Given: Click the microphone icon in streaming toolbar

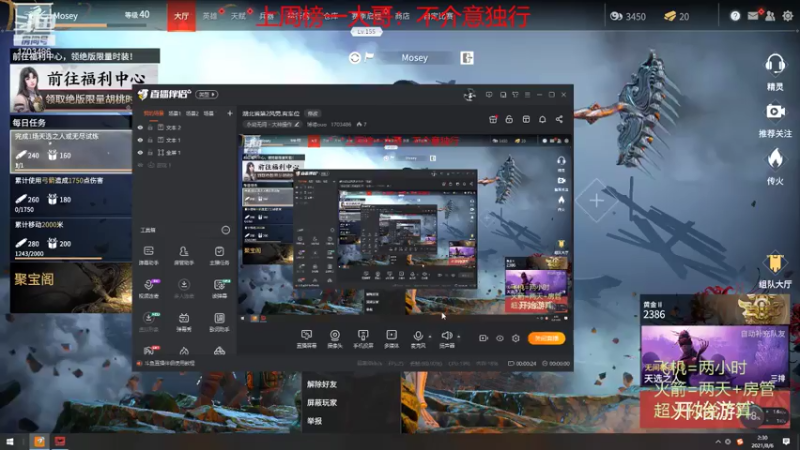Looking at the screenshot, I should (418, 336).
